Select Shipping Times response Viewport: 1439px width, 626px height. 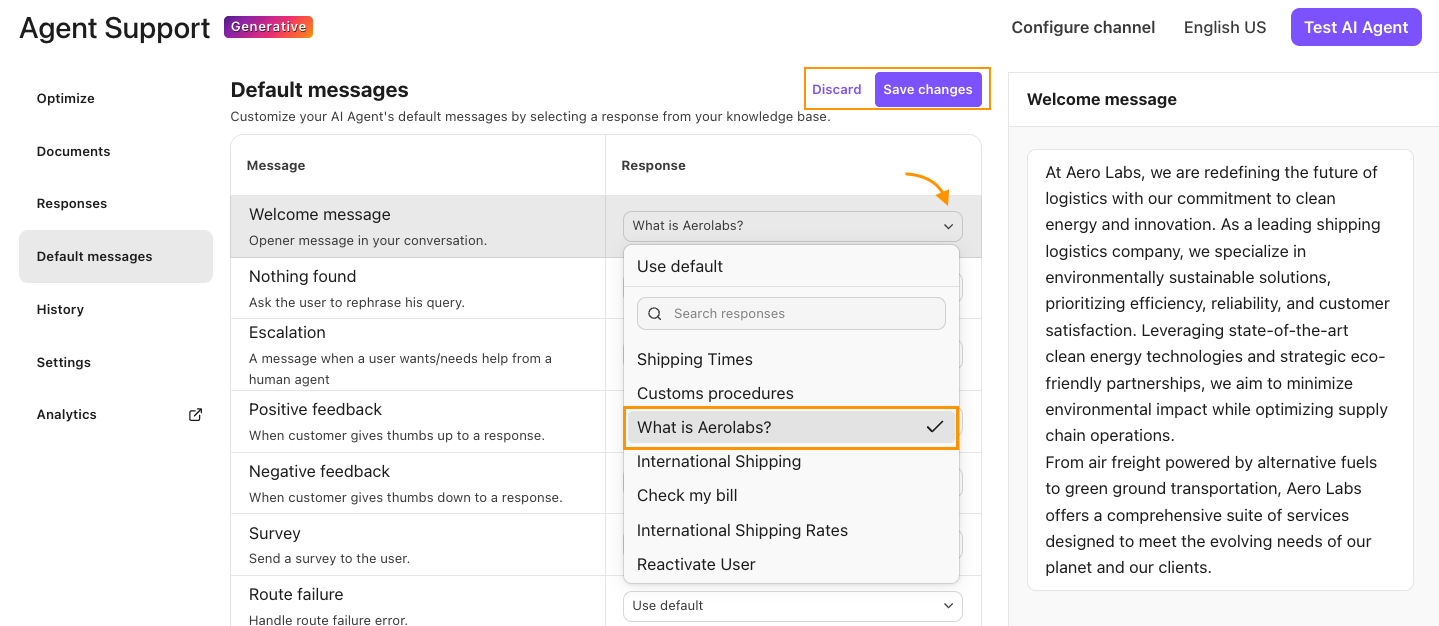point(791,359)
